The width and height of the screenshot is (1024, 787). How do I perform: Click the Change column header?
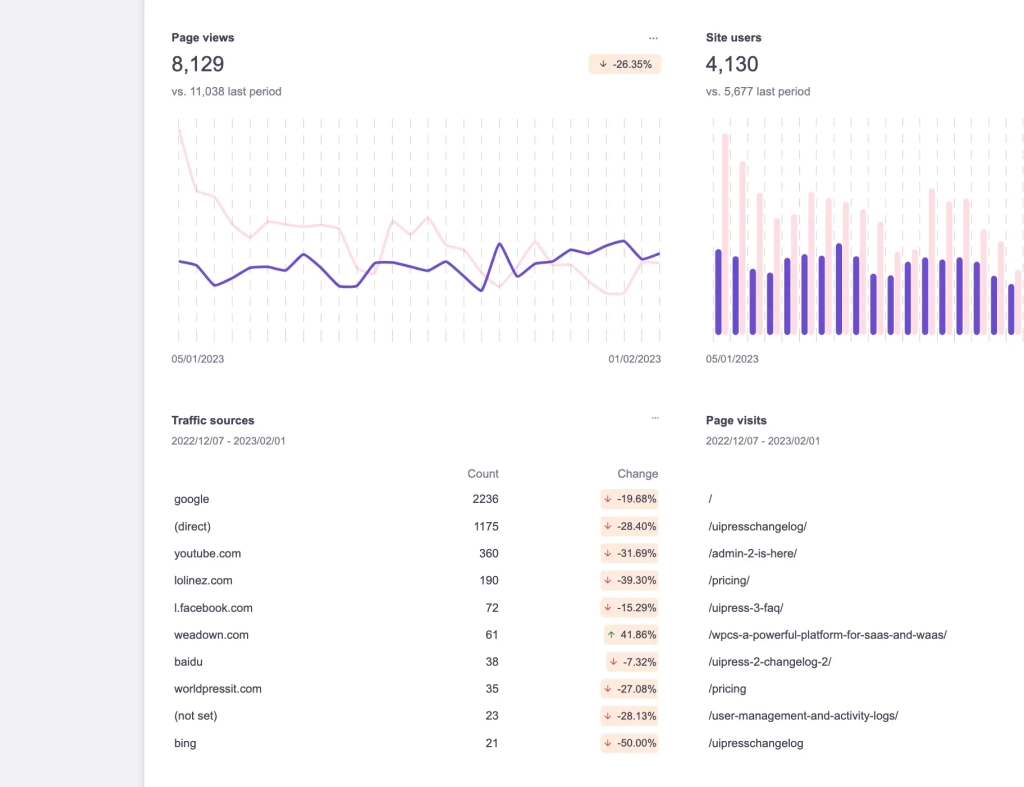[638, 474]
